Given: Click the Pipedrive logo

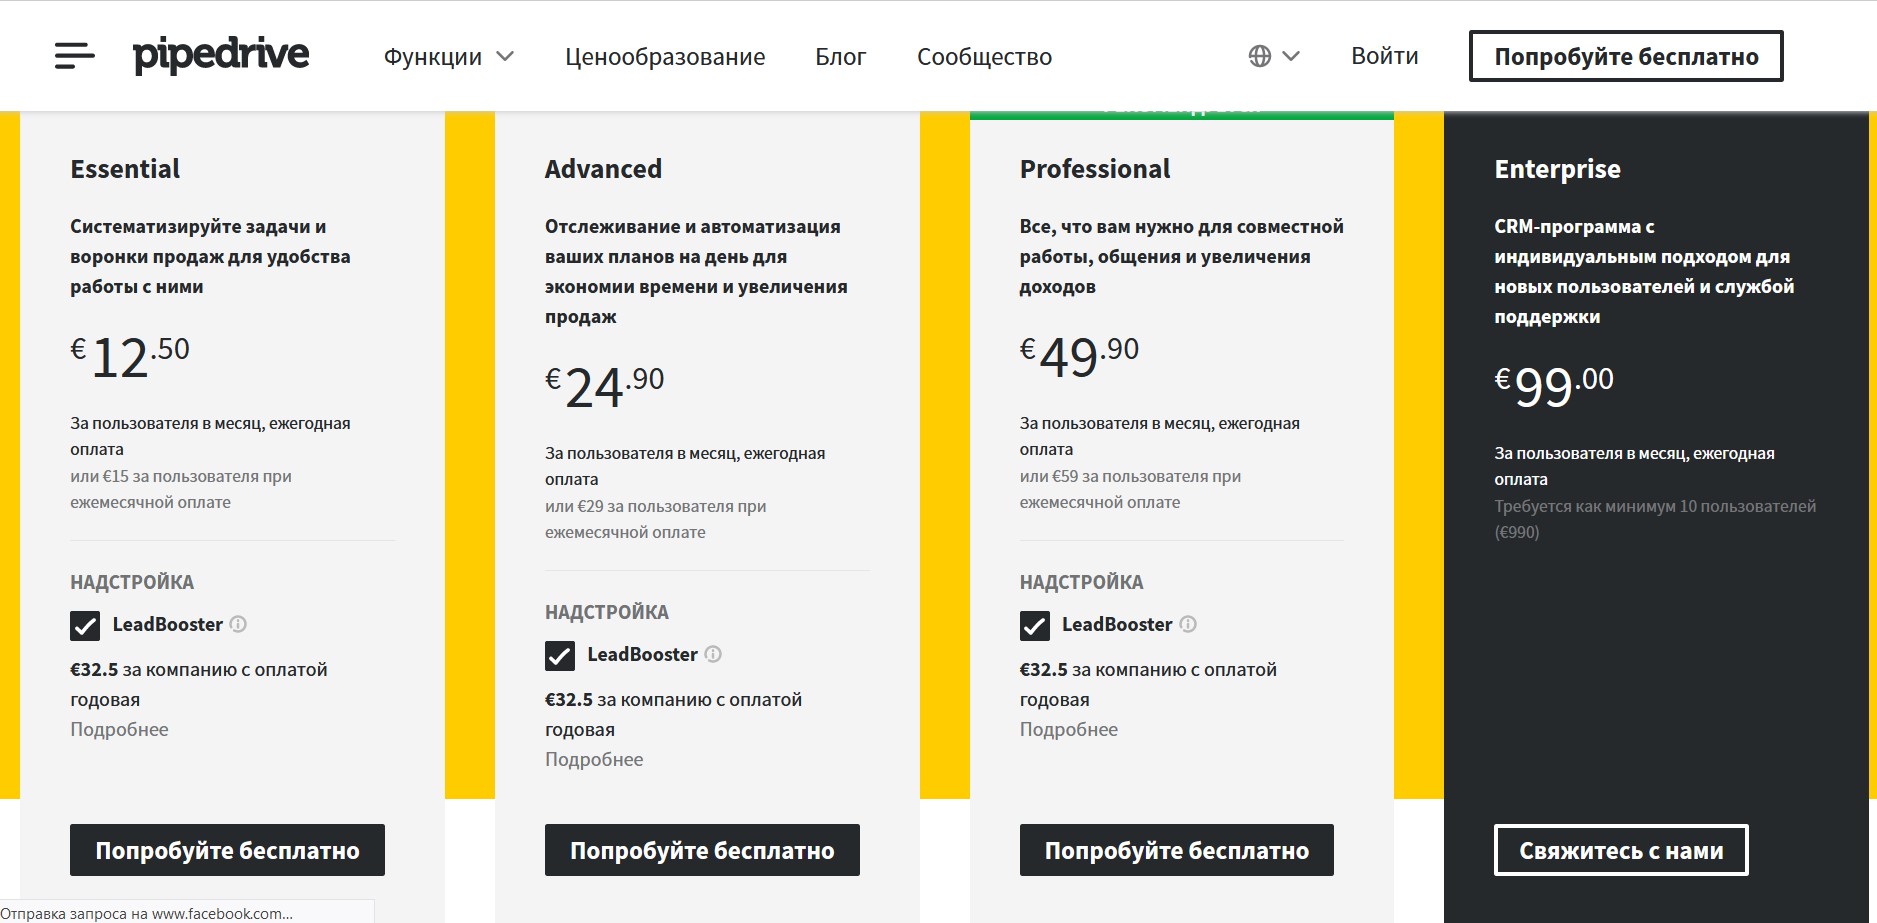Looking at the screenshot, I should point(221,55).
